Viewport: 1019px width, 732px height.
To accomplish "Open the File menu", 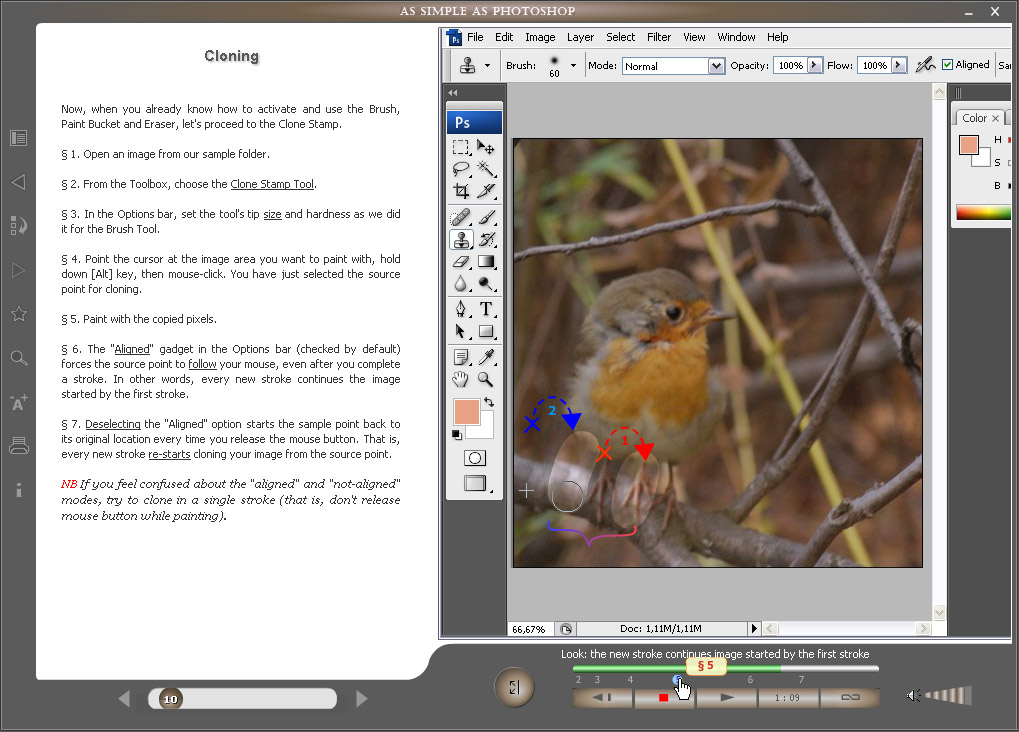I will click(x=475, y=37).
